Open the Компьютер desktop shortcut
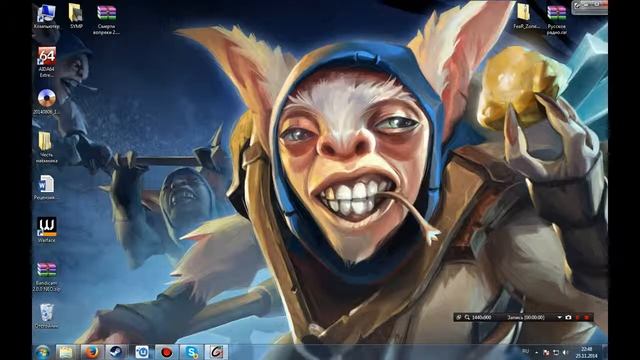Viewport: 640px width, 360px height. 46,16
